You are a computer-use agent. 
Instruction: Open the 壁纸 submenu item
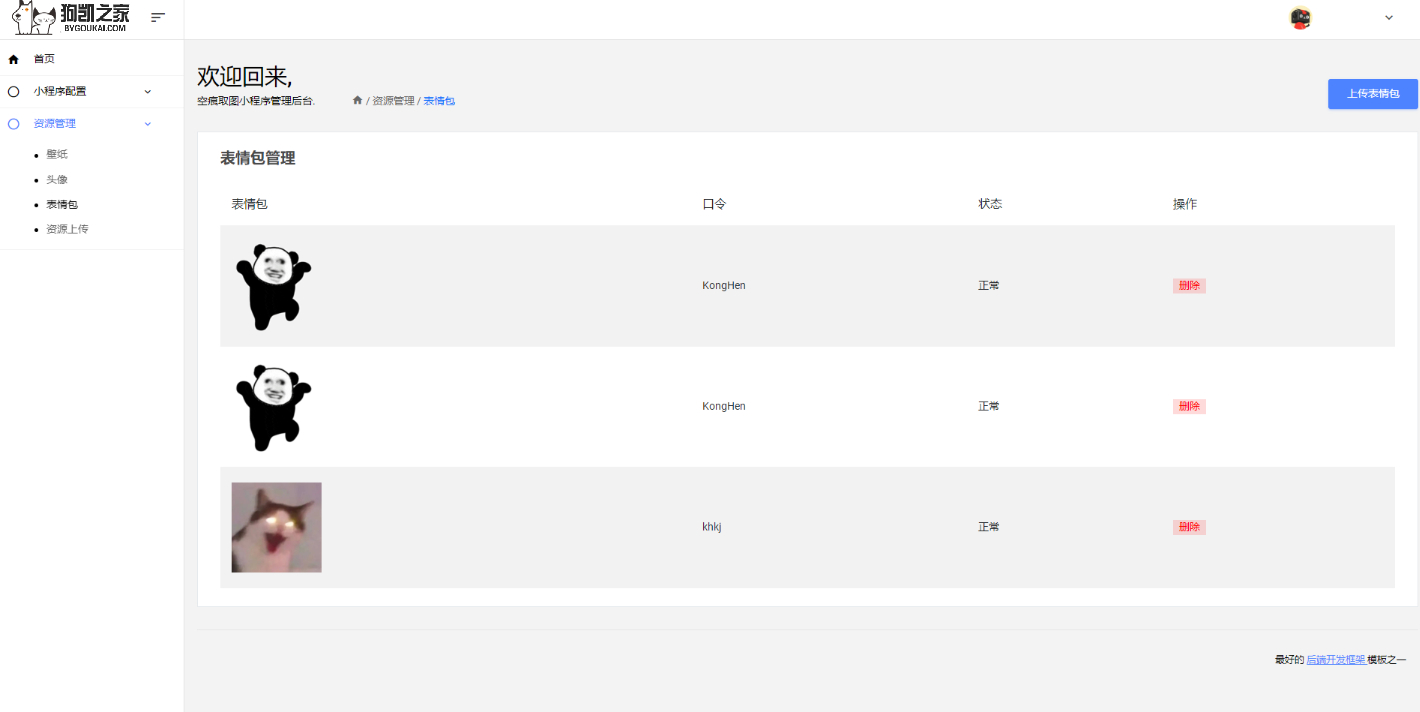pyautogui.click(x=57, y=154)
